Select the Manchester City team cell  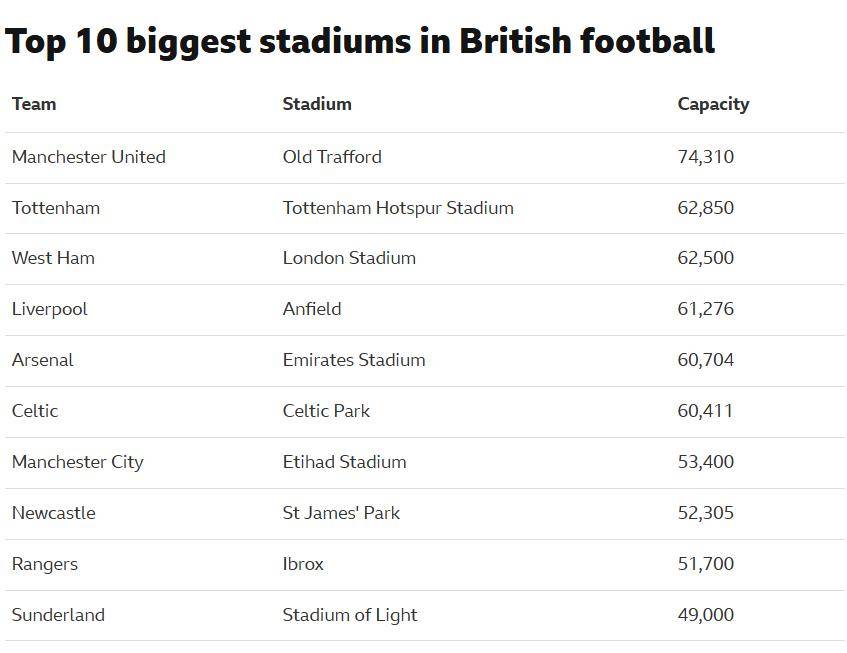point(78,462)
